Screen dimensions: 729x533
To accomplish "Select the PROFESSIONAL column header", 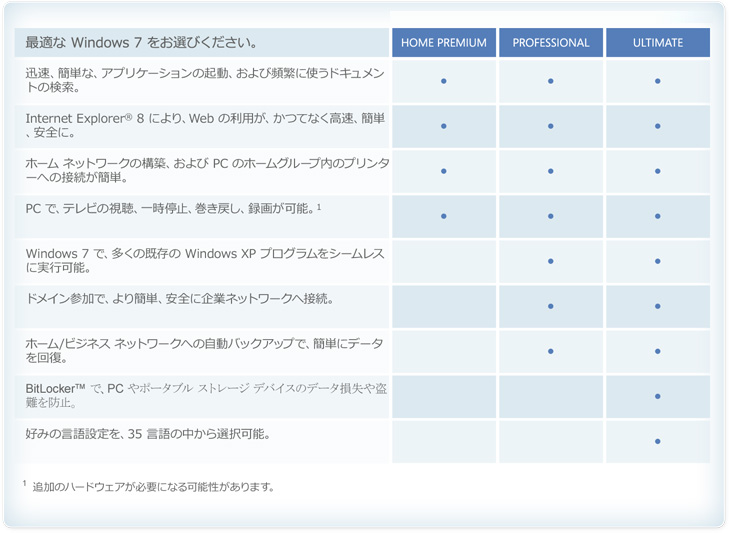I will point(551,43).
